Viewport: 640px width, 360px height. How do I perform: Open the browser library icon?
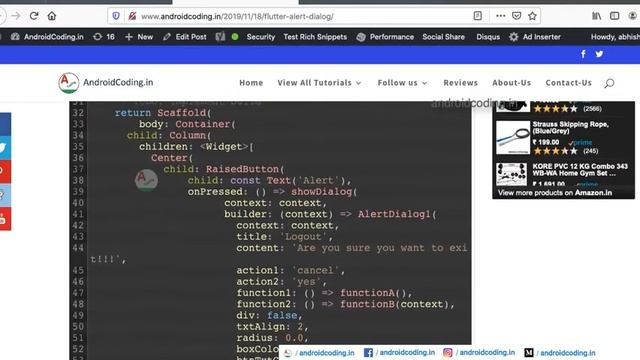pyautogui.click(x=596, y=16)
